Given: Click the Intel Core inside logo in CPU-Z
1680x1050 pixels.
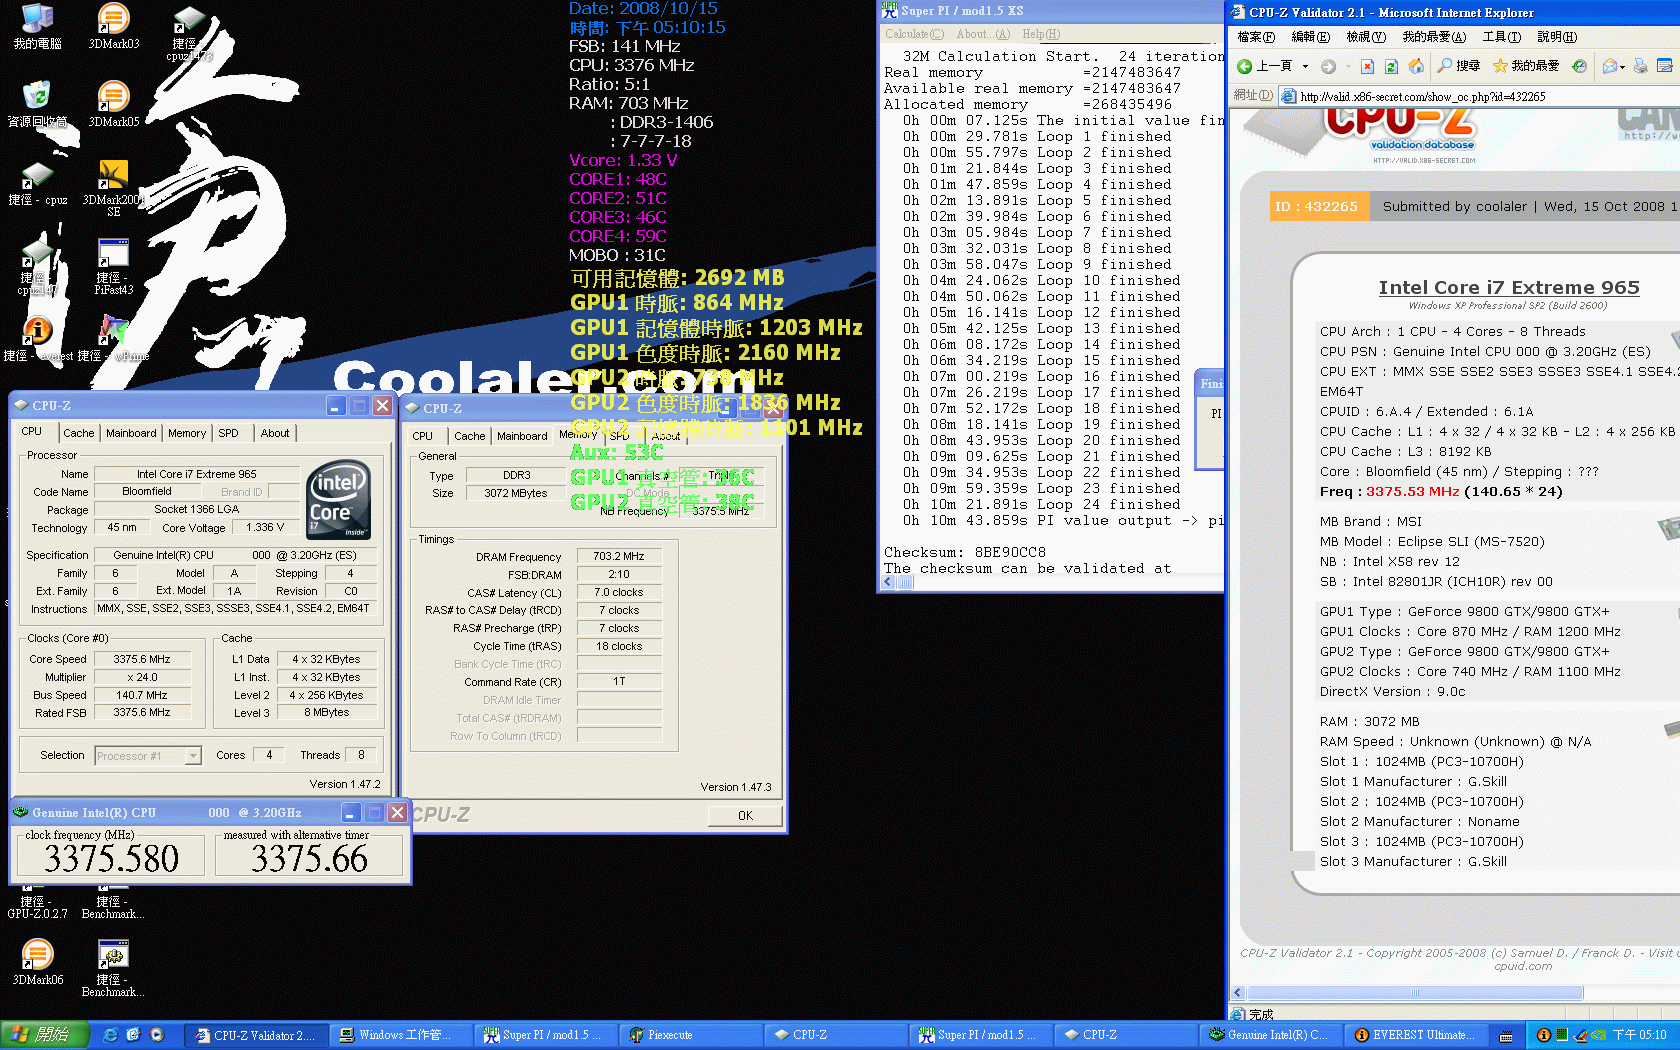Looking at the screenshot, I should coord(338,499).
